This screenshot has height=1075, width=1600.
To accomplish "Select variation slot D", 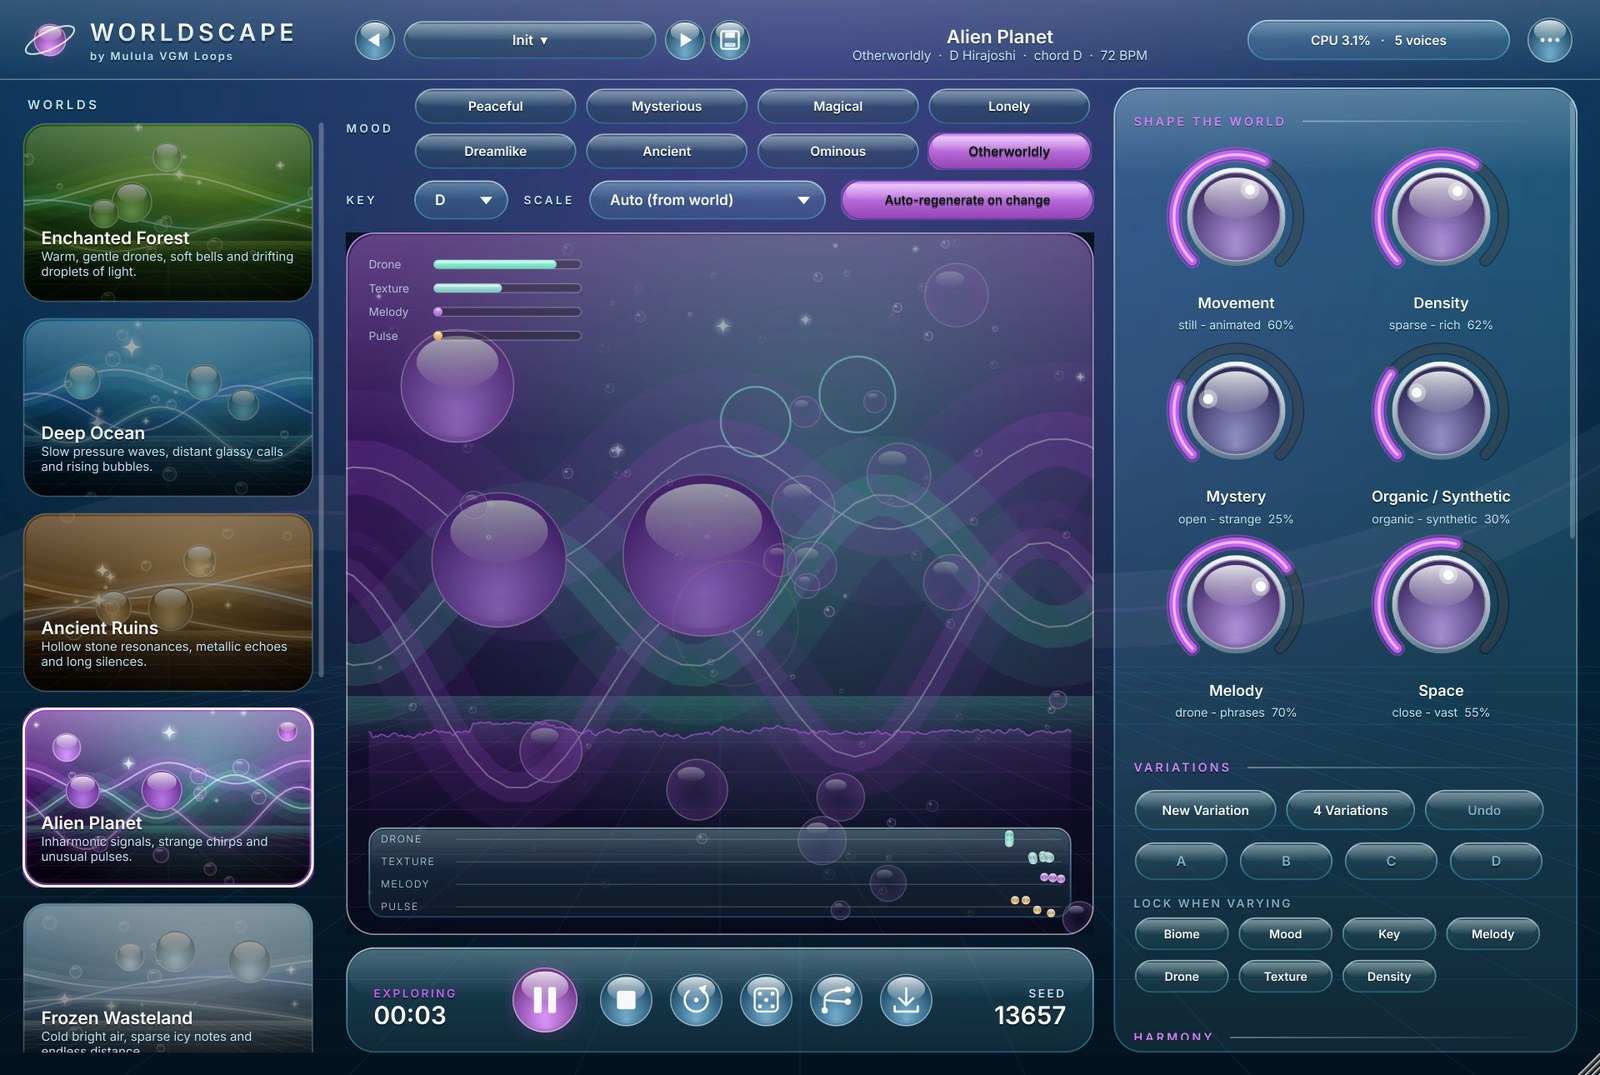I will (1496, 861).
